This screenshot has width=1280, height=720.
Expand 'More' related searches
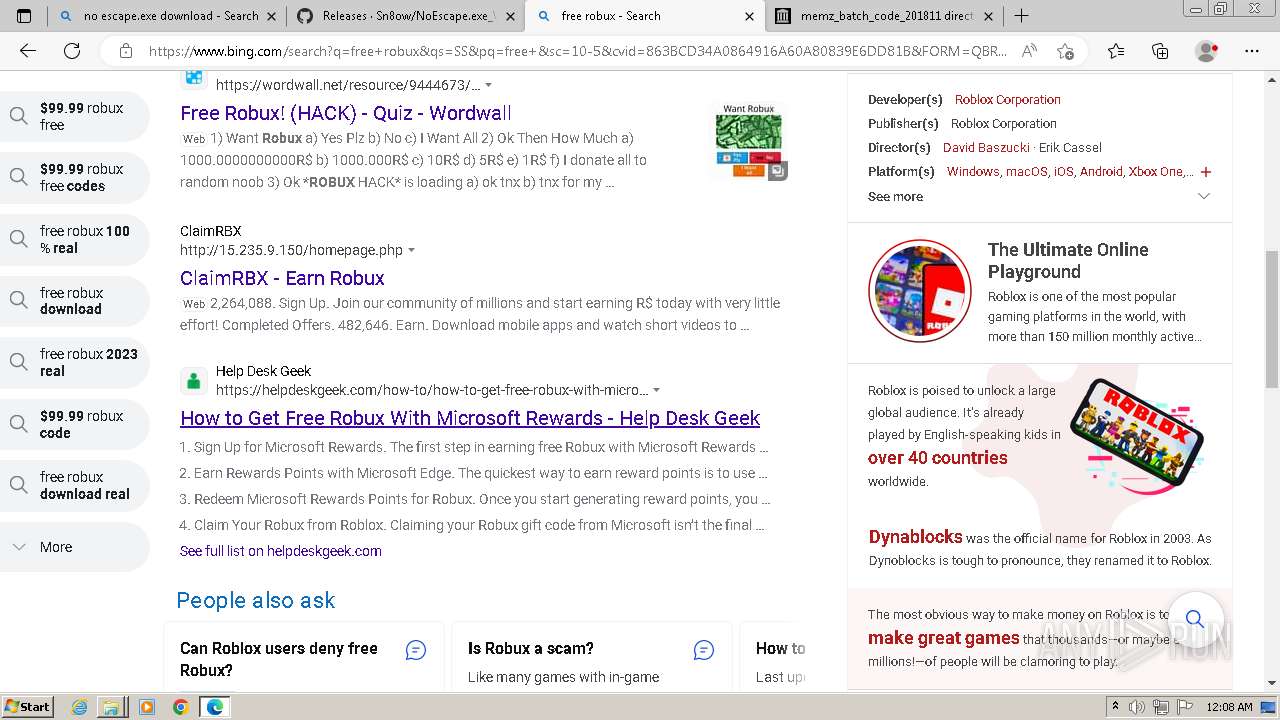point(75,547)
